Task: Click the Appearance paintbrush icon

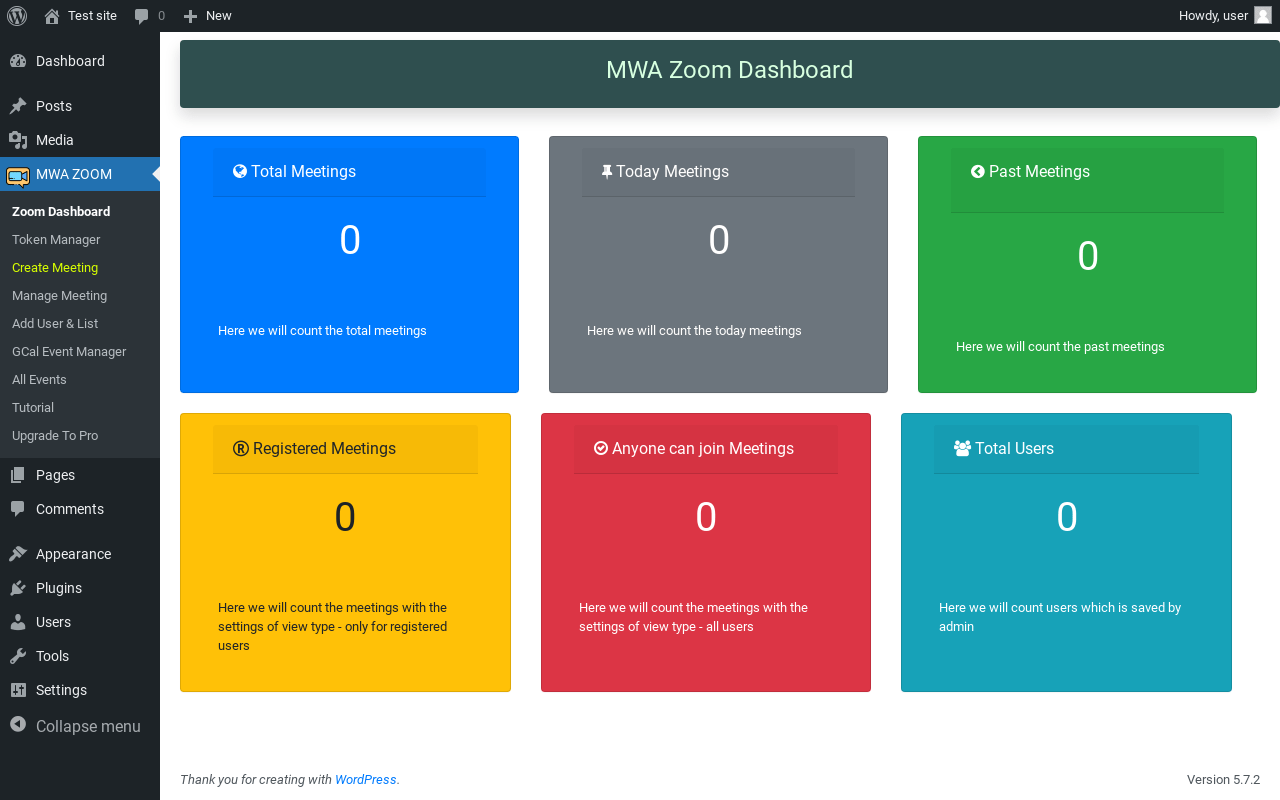Action: (x=18, y=554)
